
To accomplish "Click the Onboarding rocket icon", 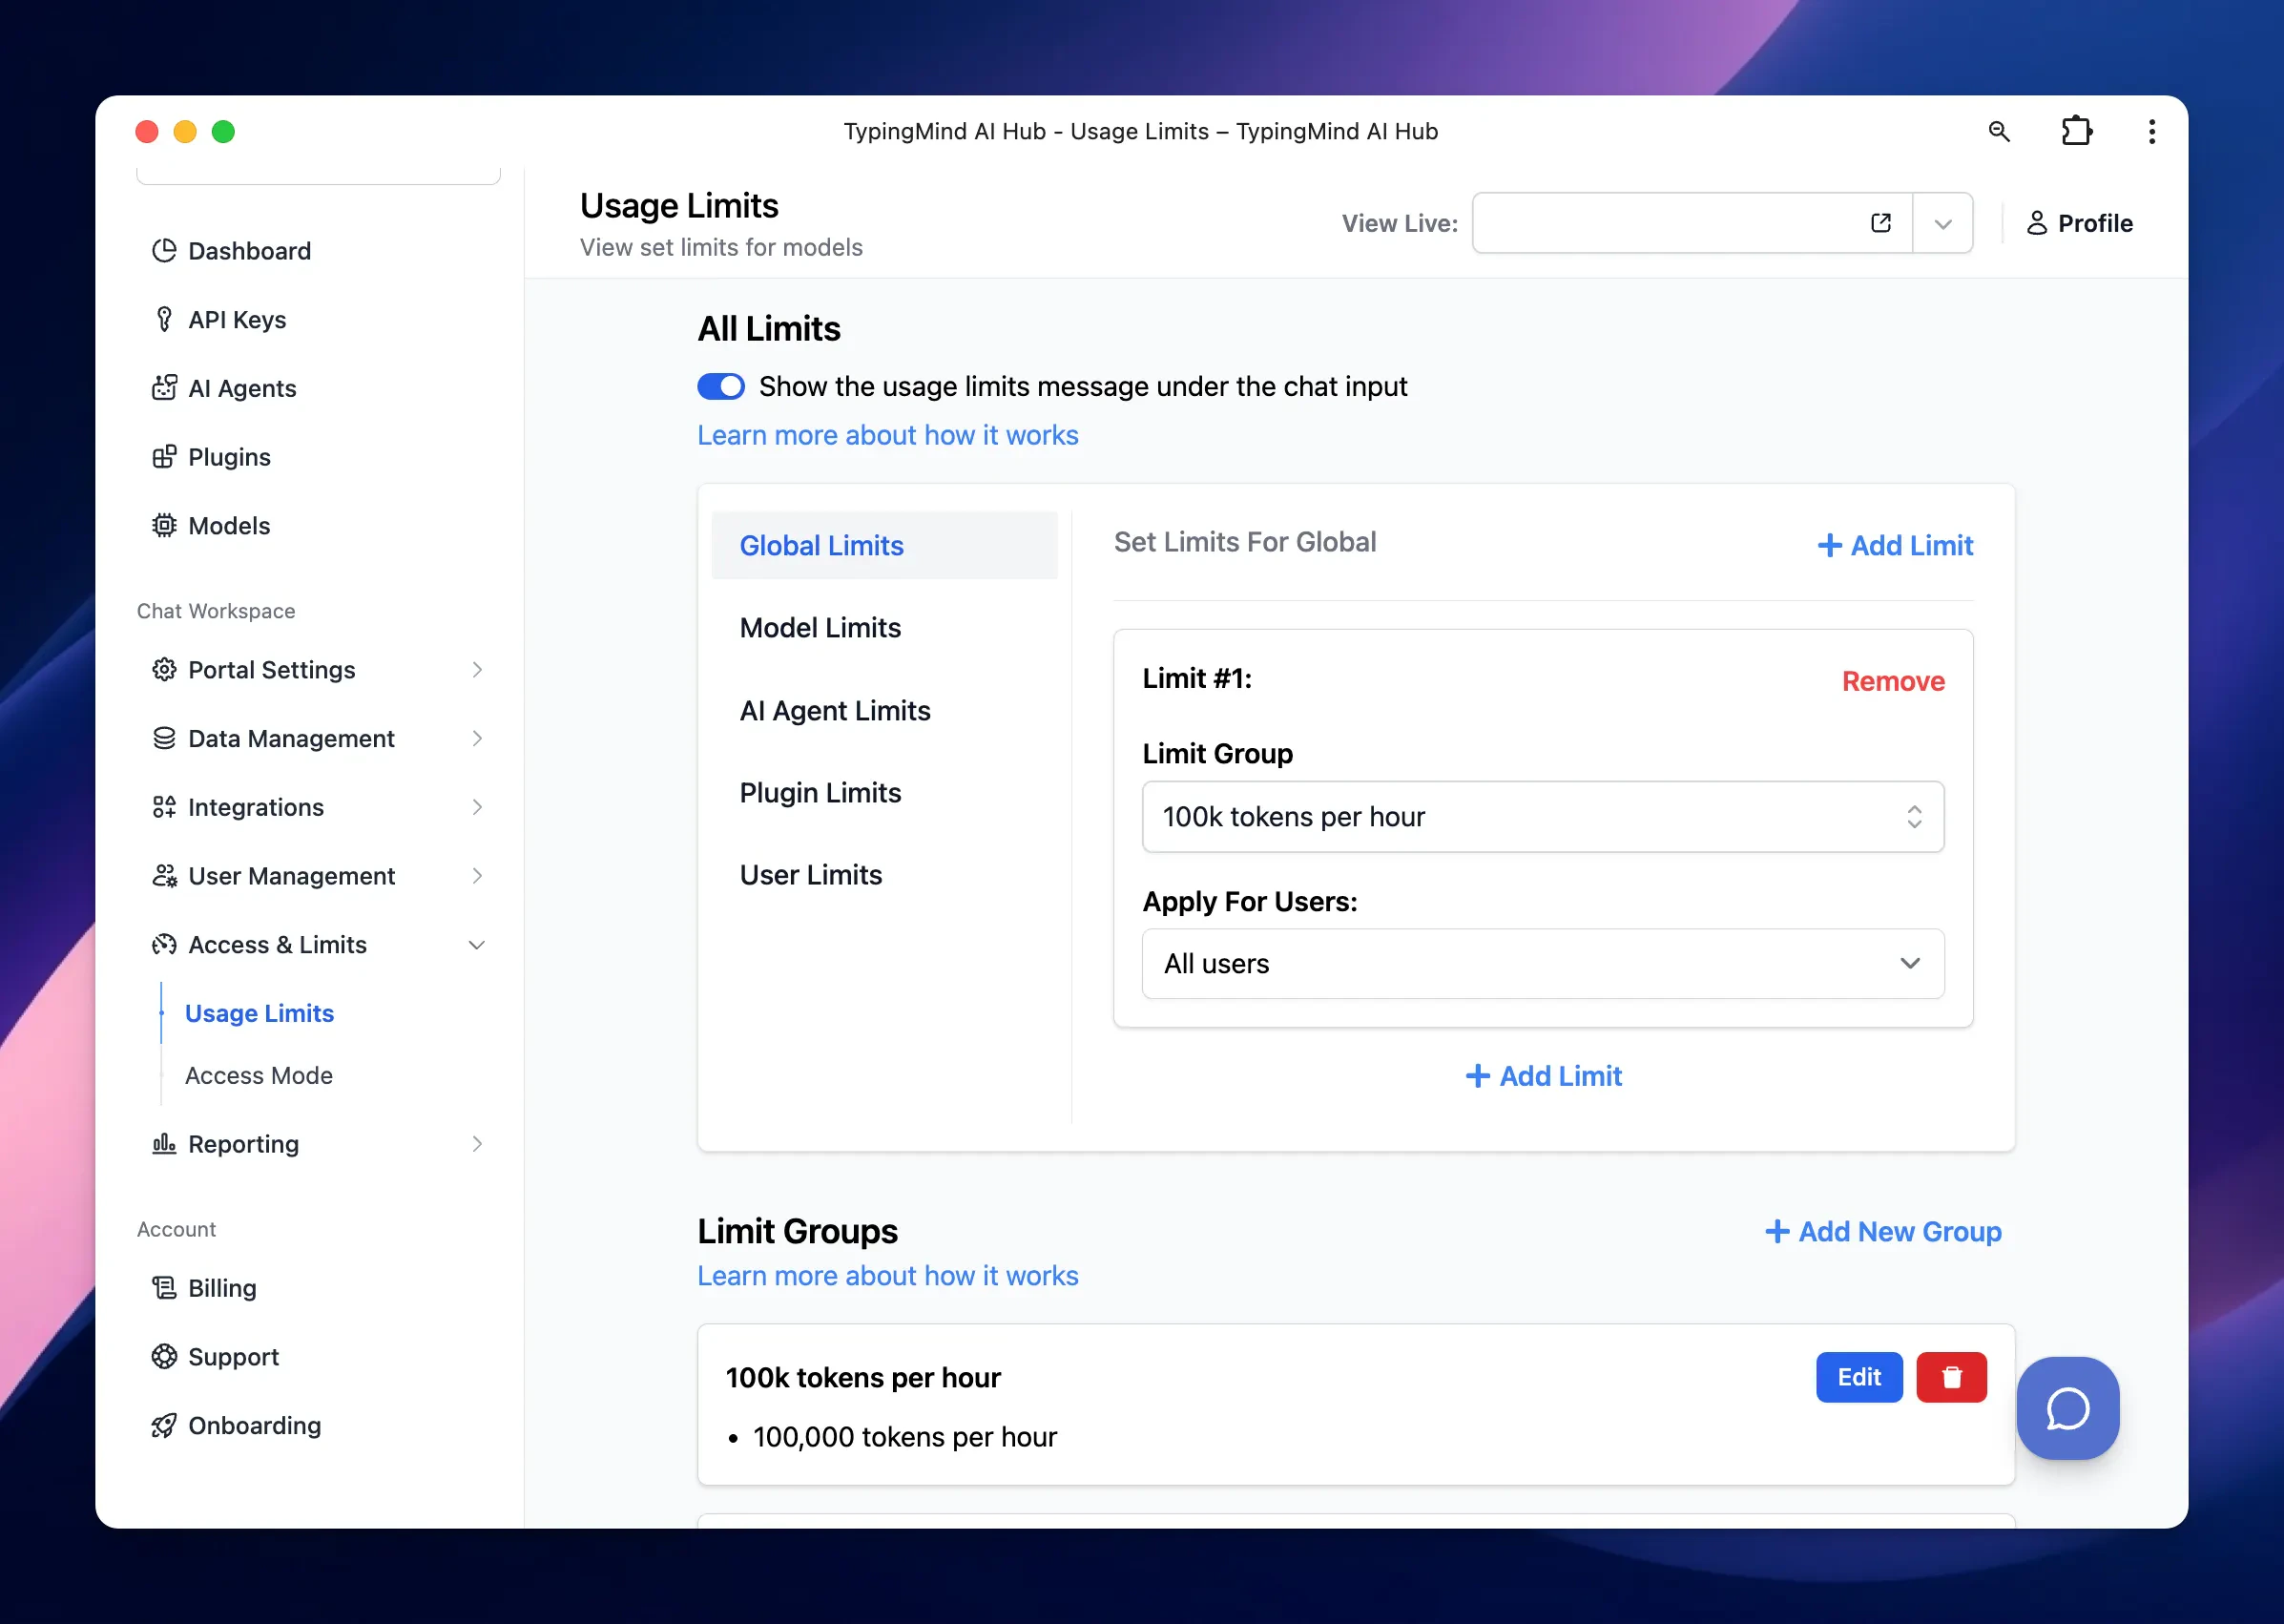I will coord(164,1426).
